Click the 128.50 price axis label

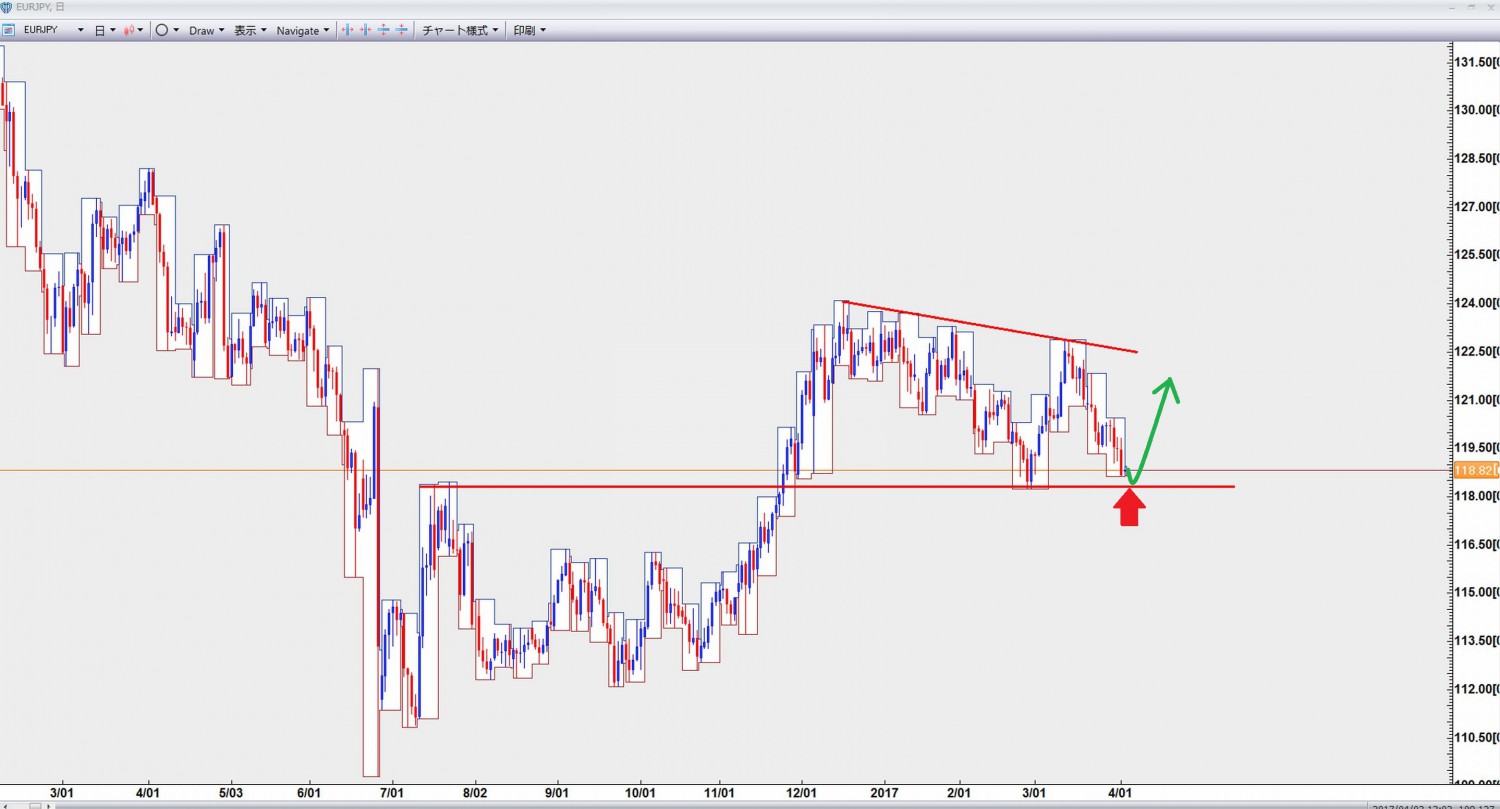pos(1475,159)
